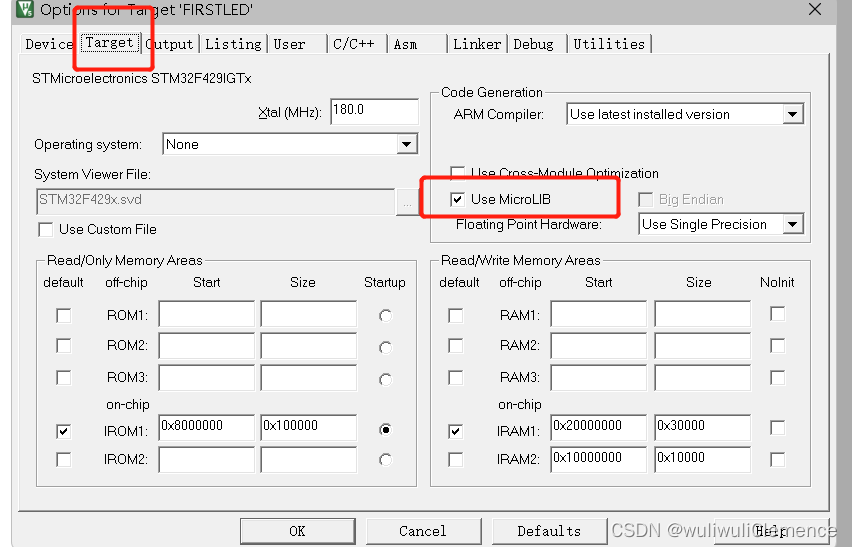Check the IRAM2 default checkbox
Screen dimensions: 852x547
455,460
